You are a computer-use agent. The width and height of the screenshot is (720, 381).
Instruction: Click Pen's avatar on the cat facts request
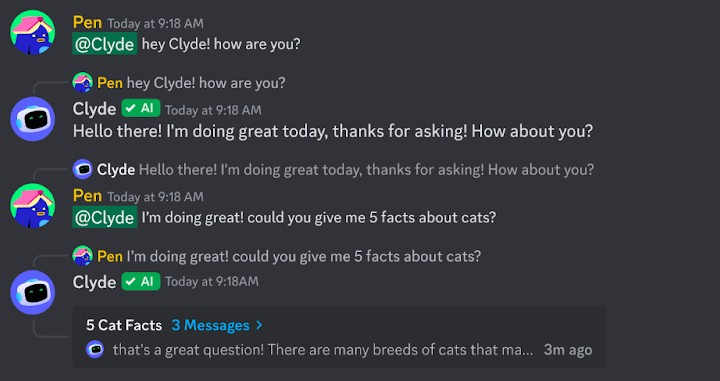click(x=33, y=206)
